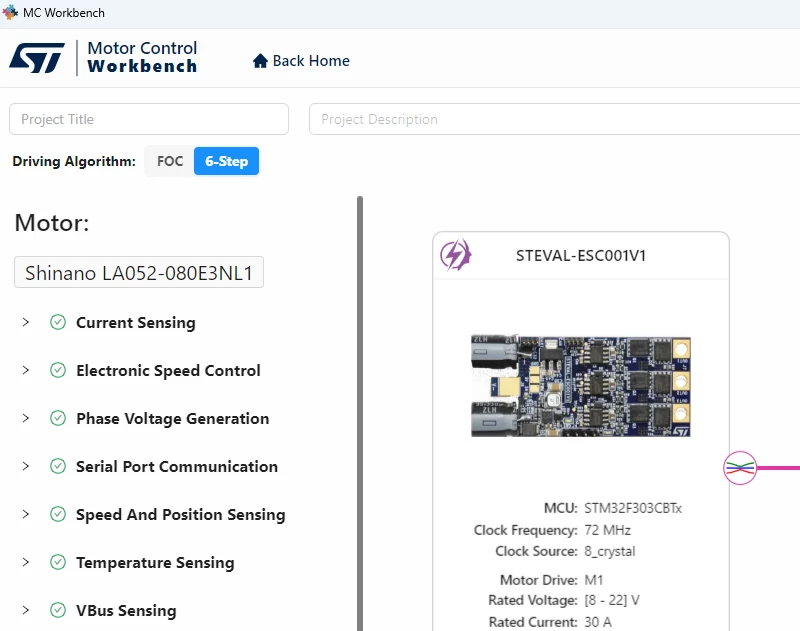Screen dimensions: 800x631
Task: Click the home icon beside Back Home
Action: [260, 61]
